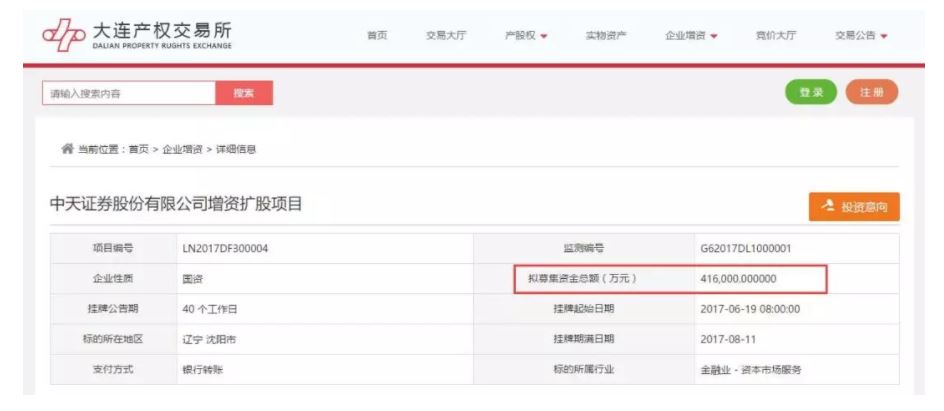Select the value 40 个工作日
This screenshot has height=411, width=944.
tap(210, 309)
